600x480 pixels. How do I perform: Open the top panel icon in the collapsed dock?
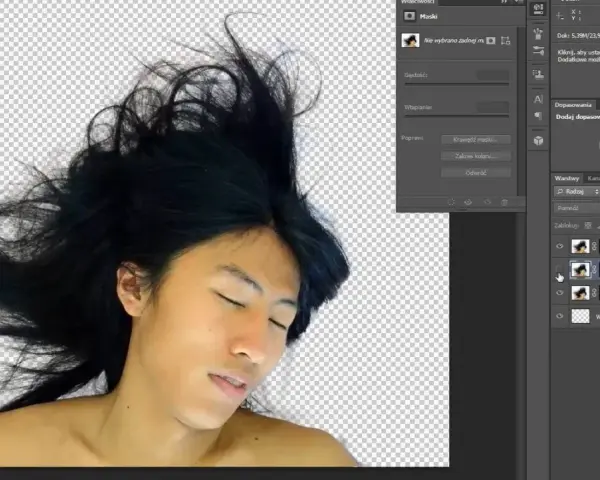(538, 8)
